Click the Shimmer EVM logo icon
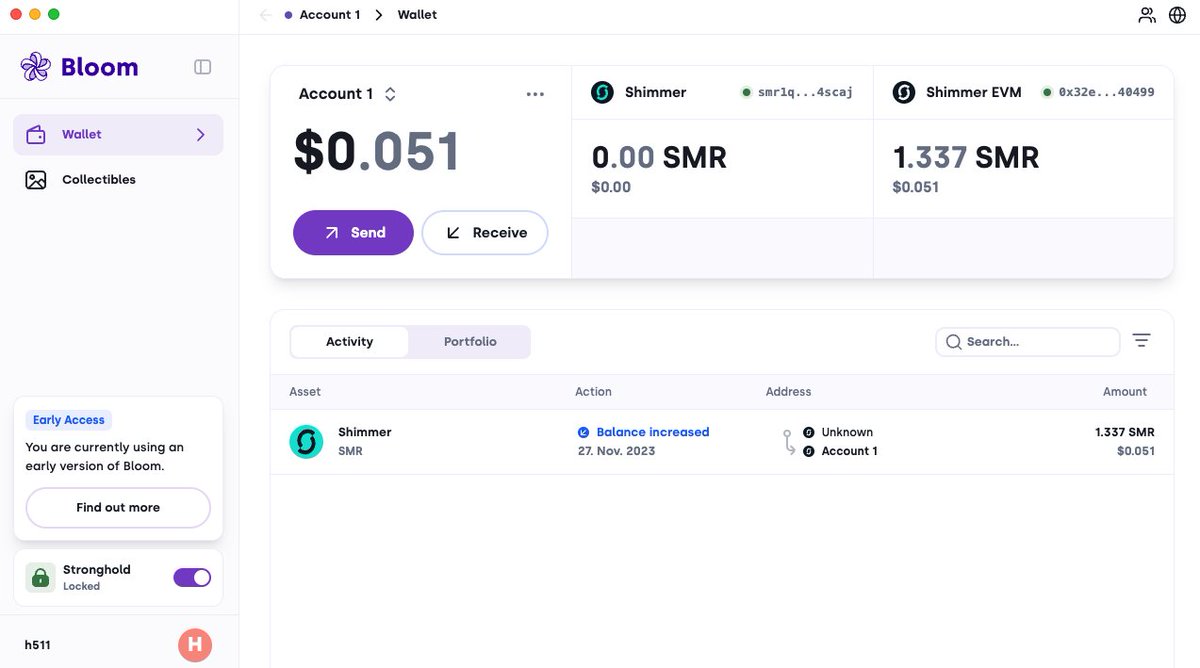This screenshot has width=1200, height=668. tap(904, 92)
